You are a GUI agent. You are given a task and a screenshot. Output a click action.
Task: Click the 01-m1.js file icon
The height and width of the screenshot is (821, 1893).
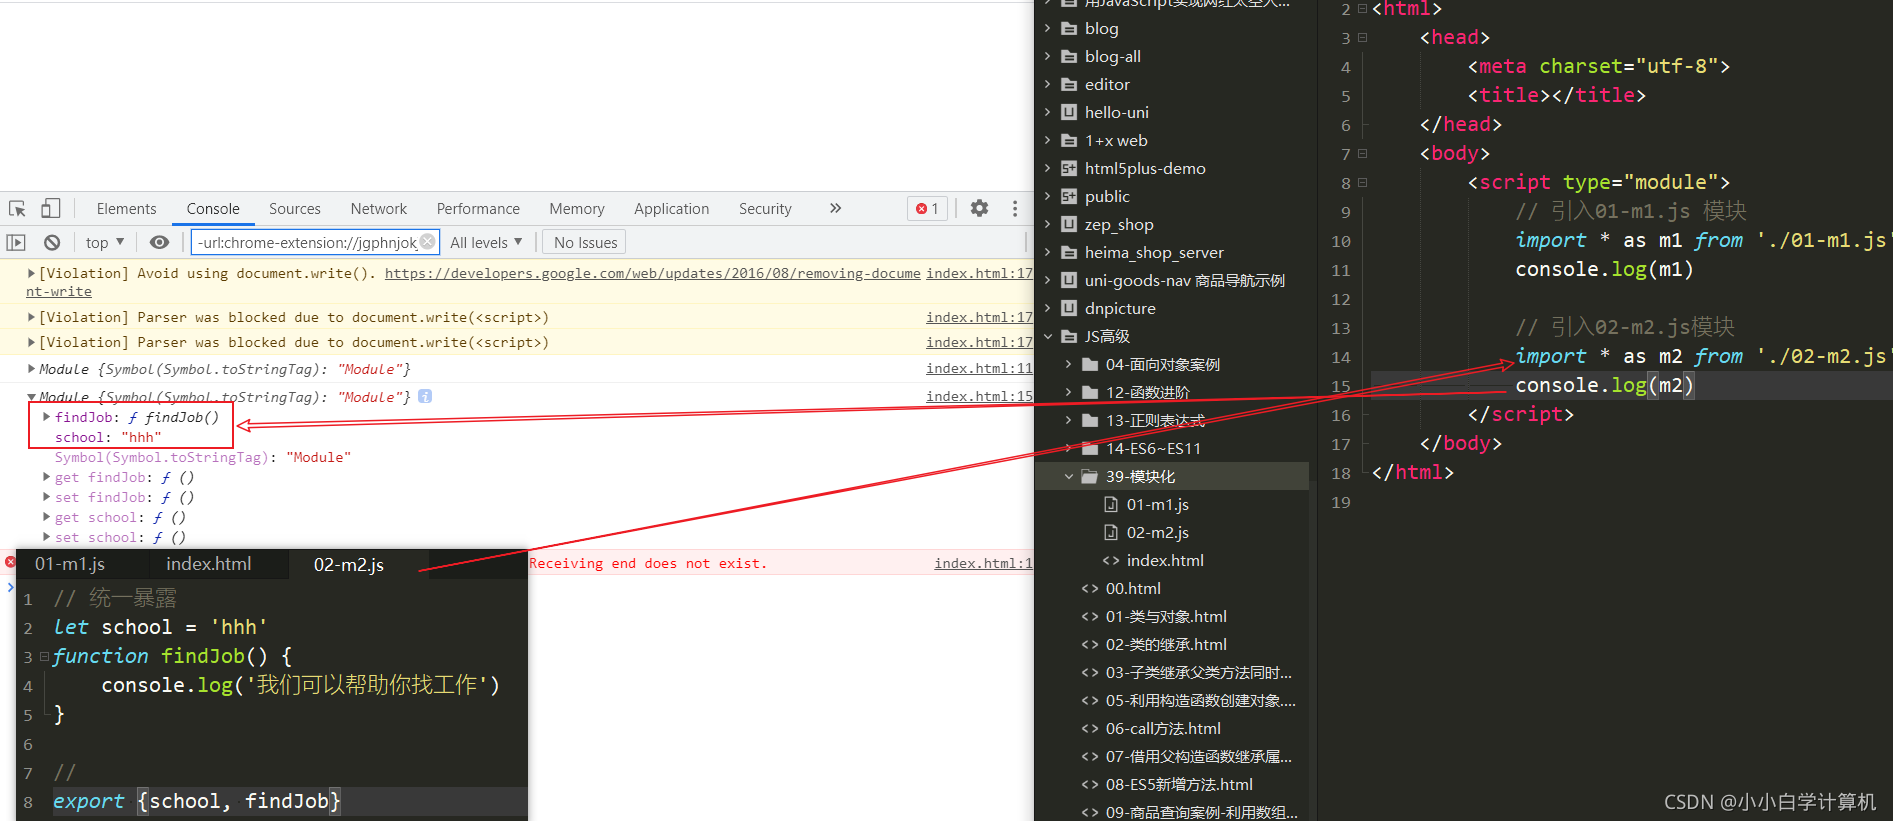click(1110, 504)
